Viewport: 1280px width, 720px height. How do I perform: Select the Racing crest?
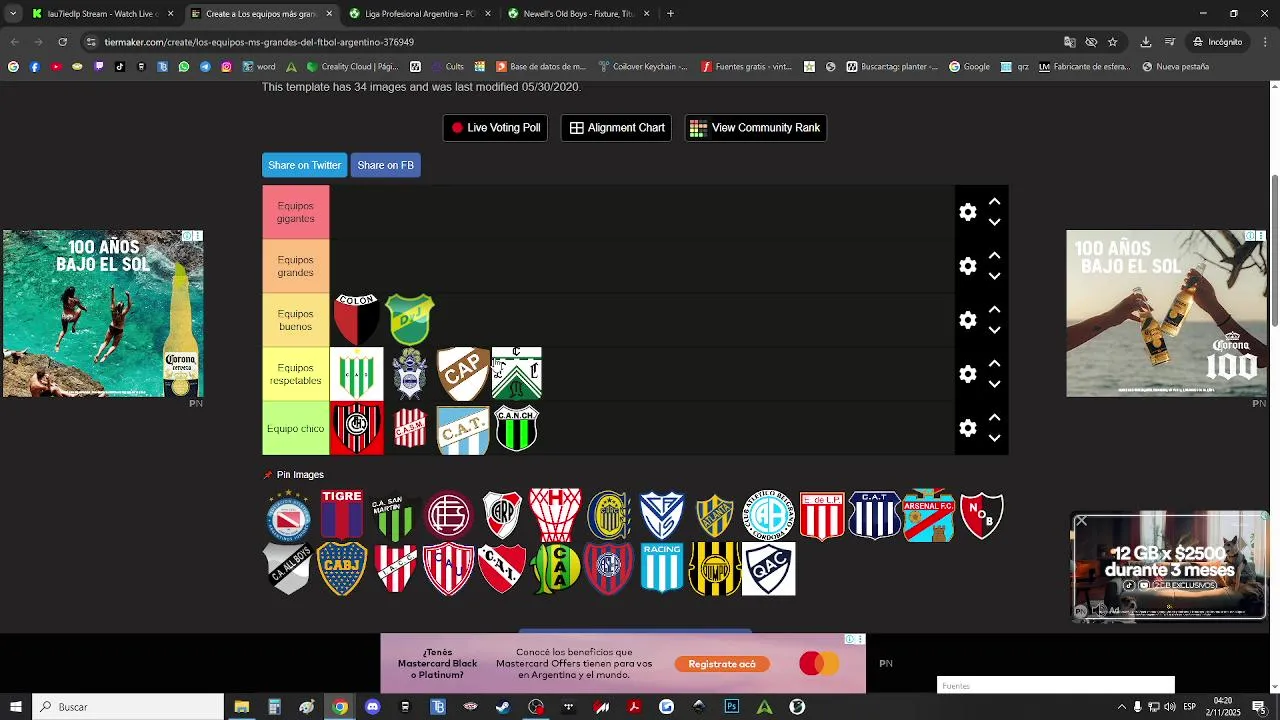tap(662, 569)
